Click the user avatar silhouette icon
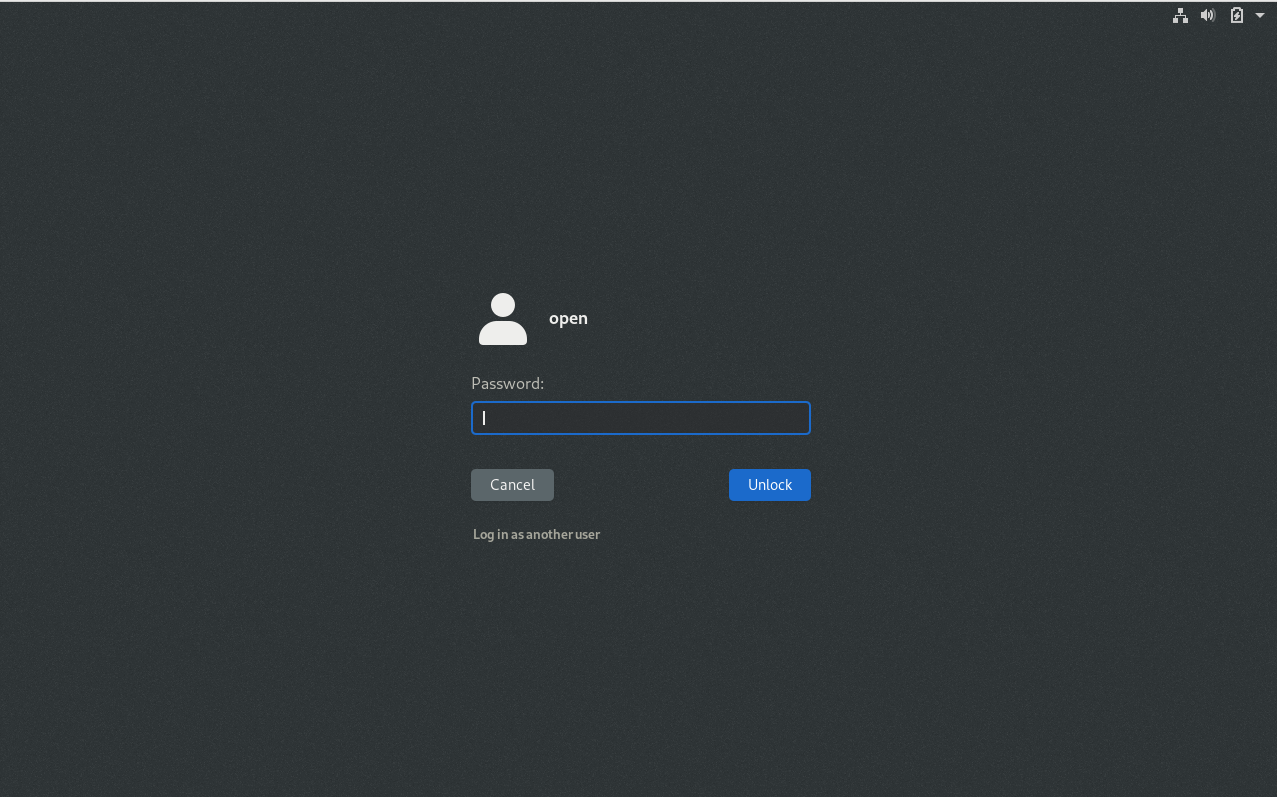The image size is (1277, 797). (x=503, y=319)
